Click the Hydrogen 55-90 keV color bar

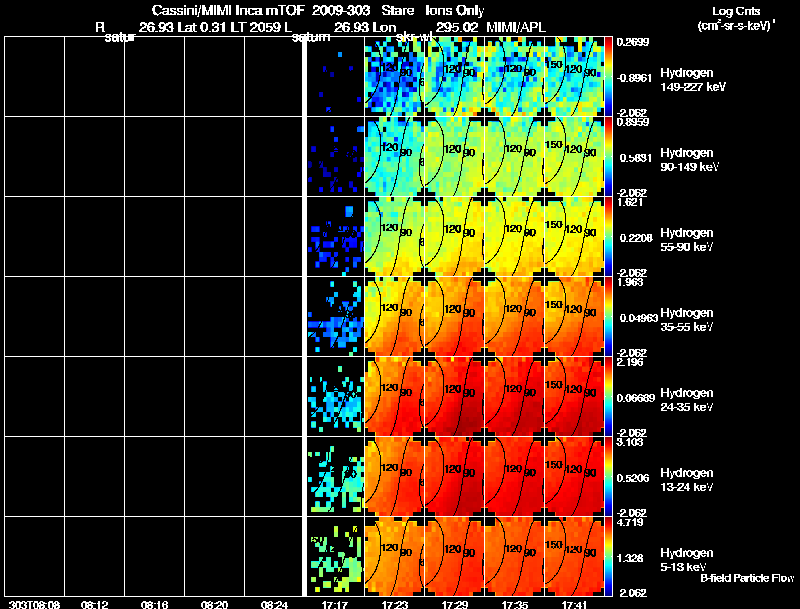pyautogui.click(x=608, y=237)
